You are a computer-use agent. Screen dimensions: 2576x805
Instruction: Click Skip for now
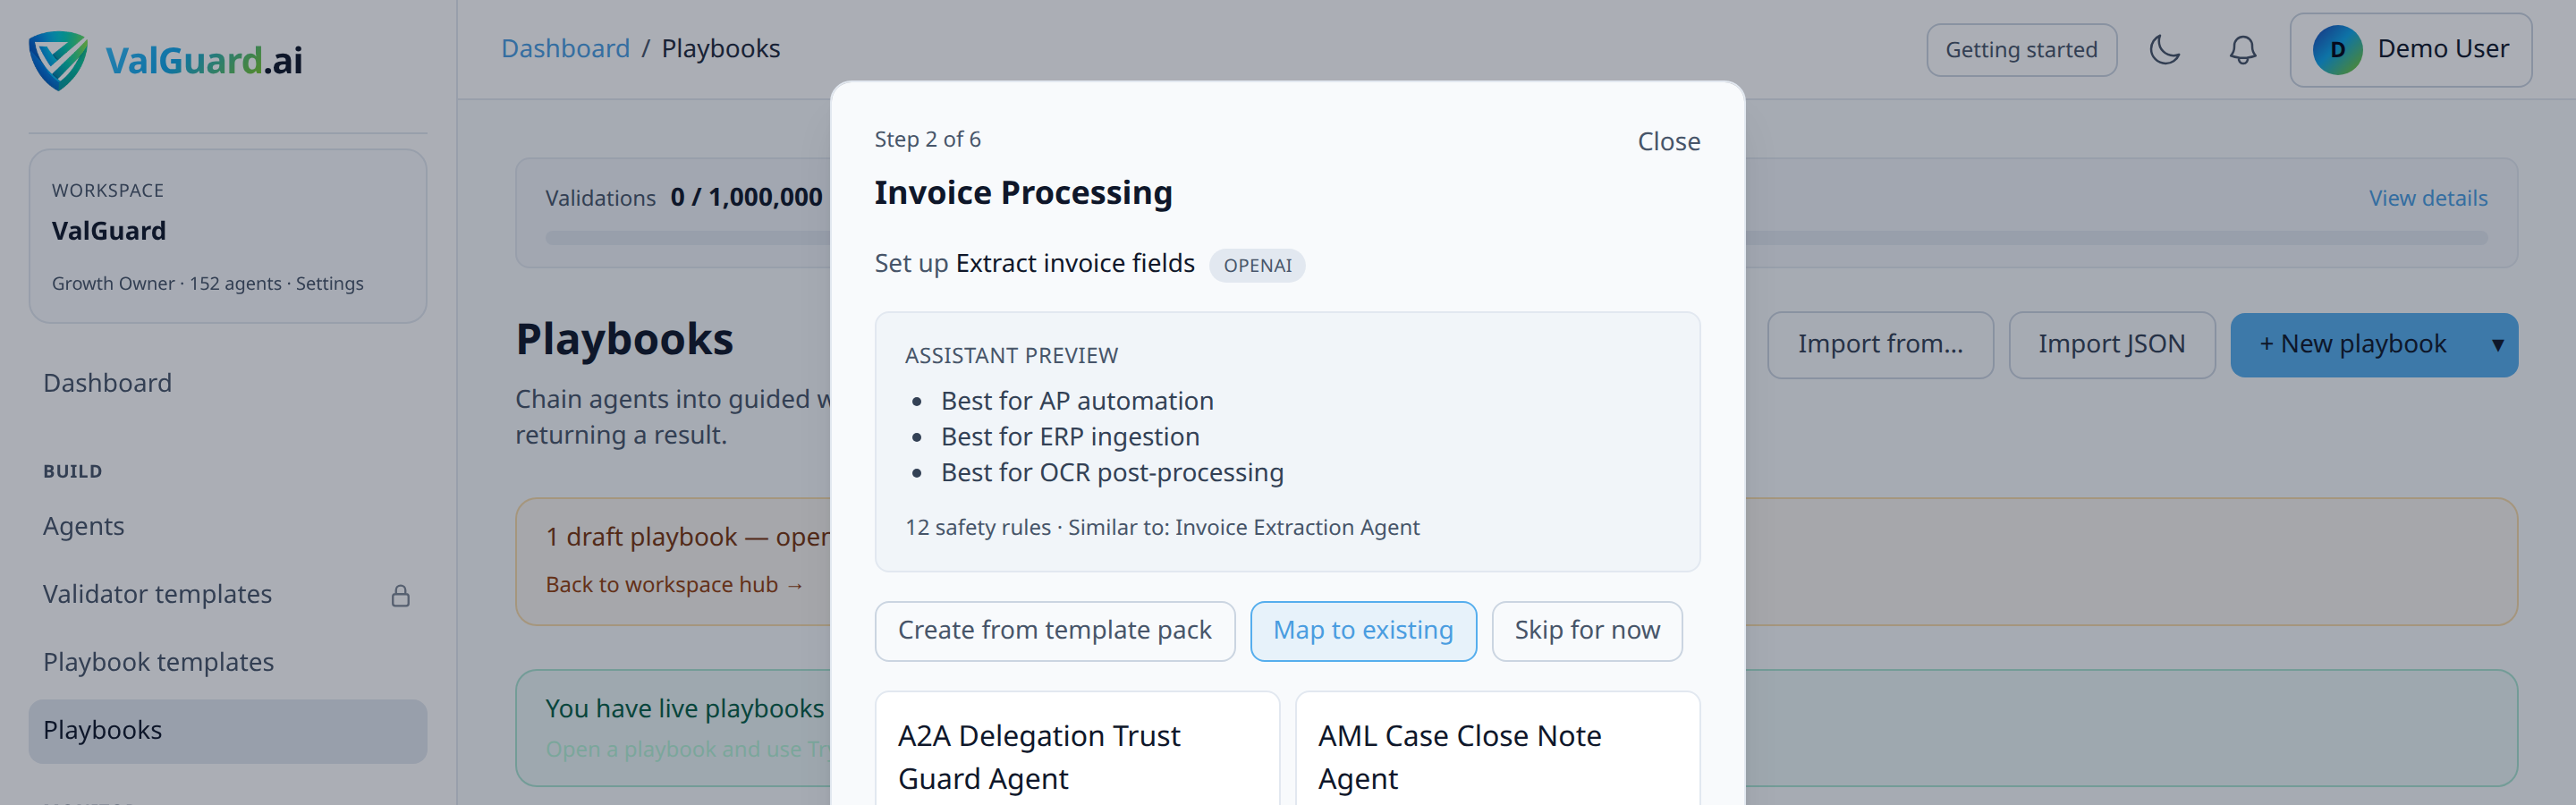[1586, 631]
